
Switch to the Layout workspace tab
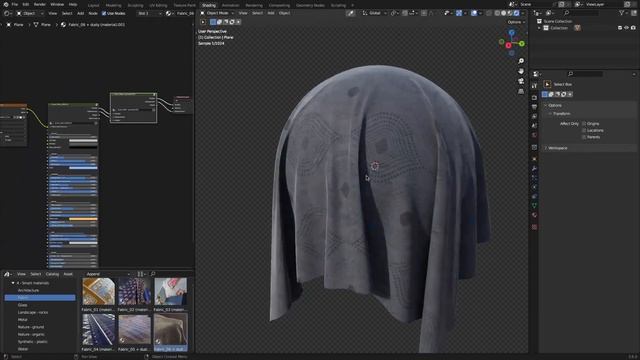pyautogui.click(x=93, y=5)
